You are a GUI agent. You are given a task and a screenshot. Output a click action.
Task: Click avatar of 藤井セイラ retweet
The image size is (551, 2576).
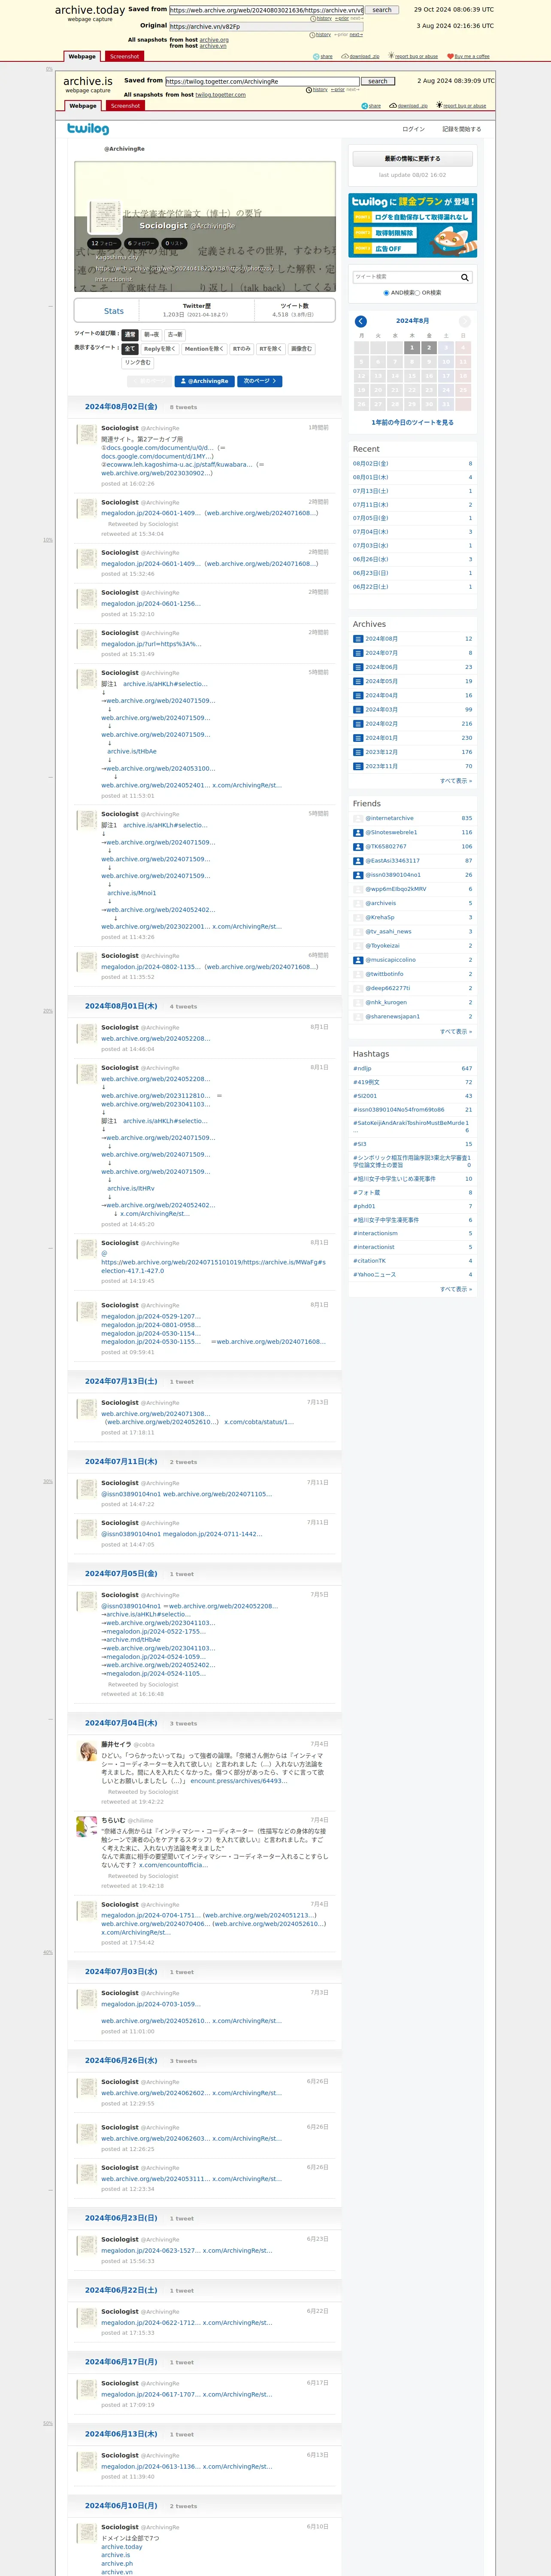pyautogui.click(x=88, y=1750)
